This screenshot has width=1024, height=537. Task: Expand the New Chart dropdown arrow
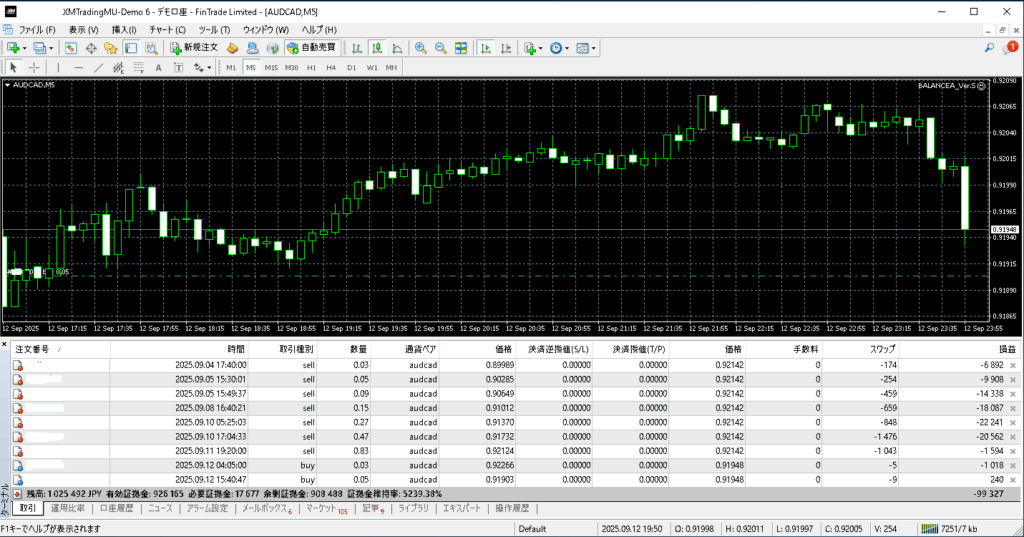pos(23,47)
